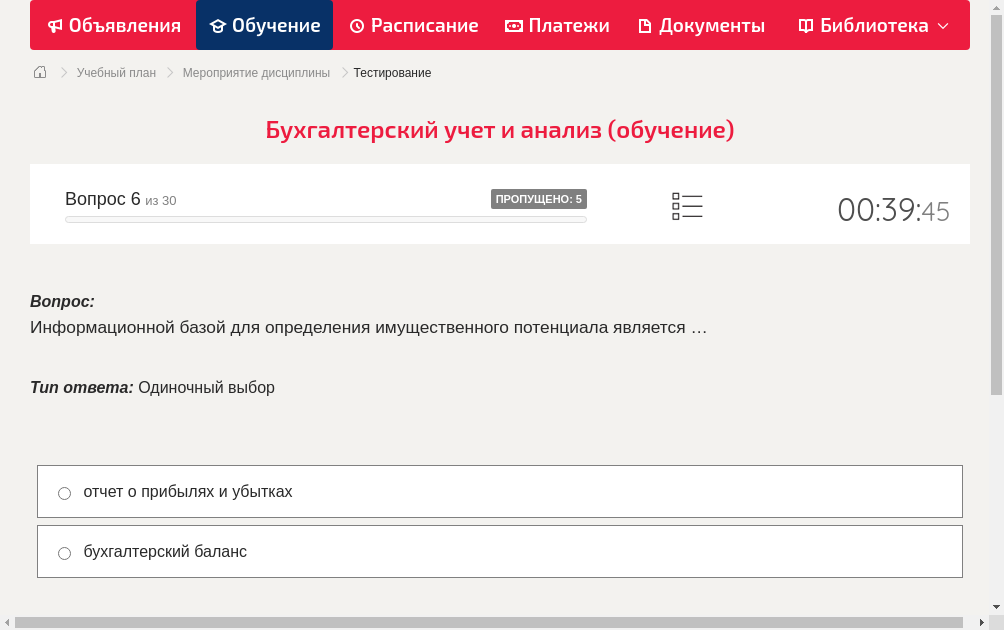Viewport: 1004px width, 630px height.
Task: Click the payment card icon near Платежи
Action: (512, 25)
